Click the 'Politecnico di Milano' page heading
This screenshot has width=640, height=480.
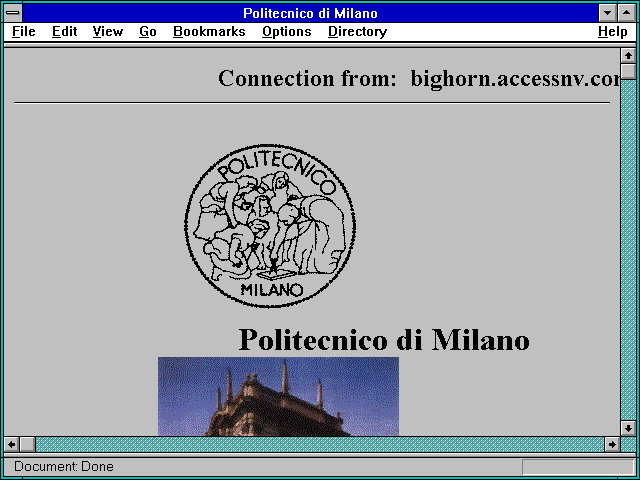[384, 340]
